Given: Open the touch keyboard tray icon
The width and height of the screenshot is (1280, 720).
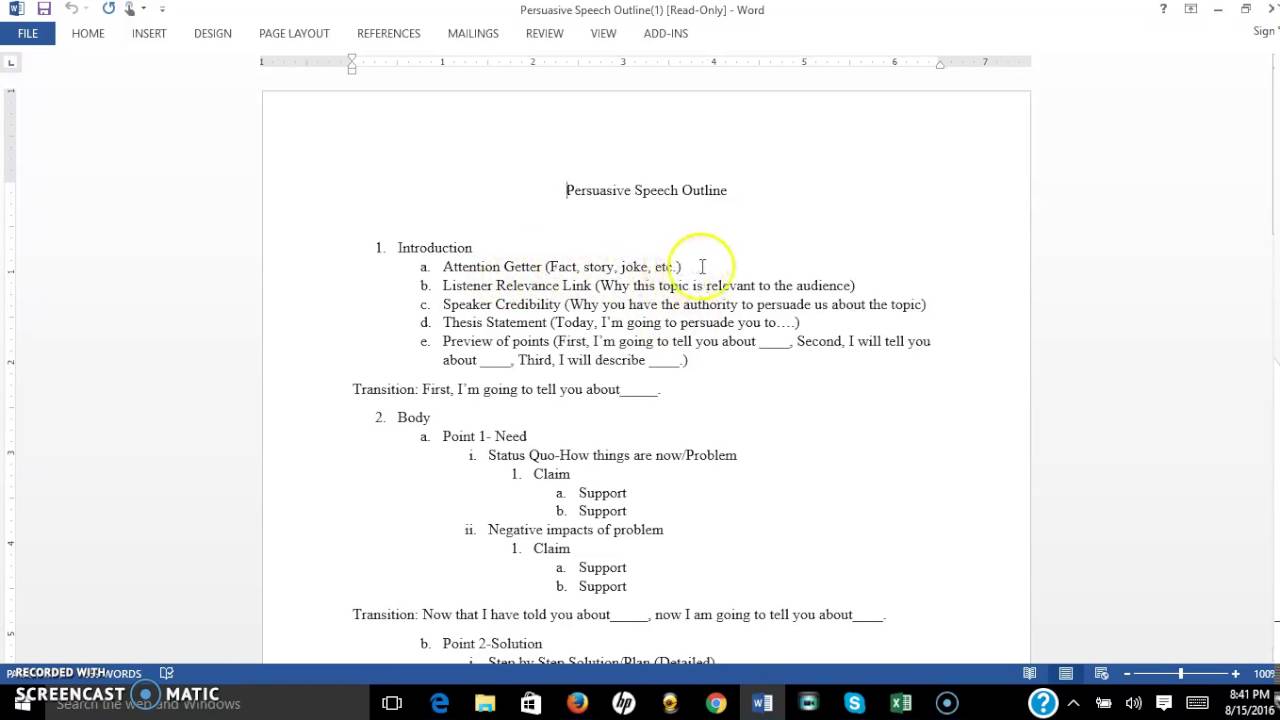Looking at the screenshot, I should (x=1197, y=703).
